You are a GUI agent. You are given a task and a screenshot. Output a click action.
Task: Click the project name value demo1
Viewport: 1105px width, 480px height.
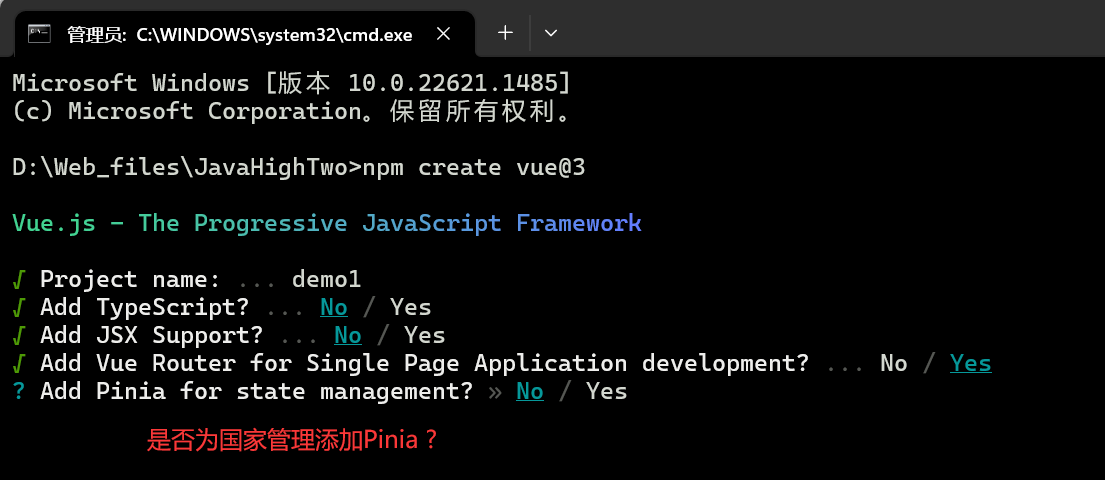click(x=326, y=279)
